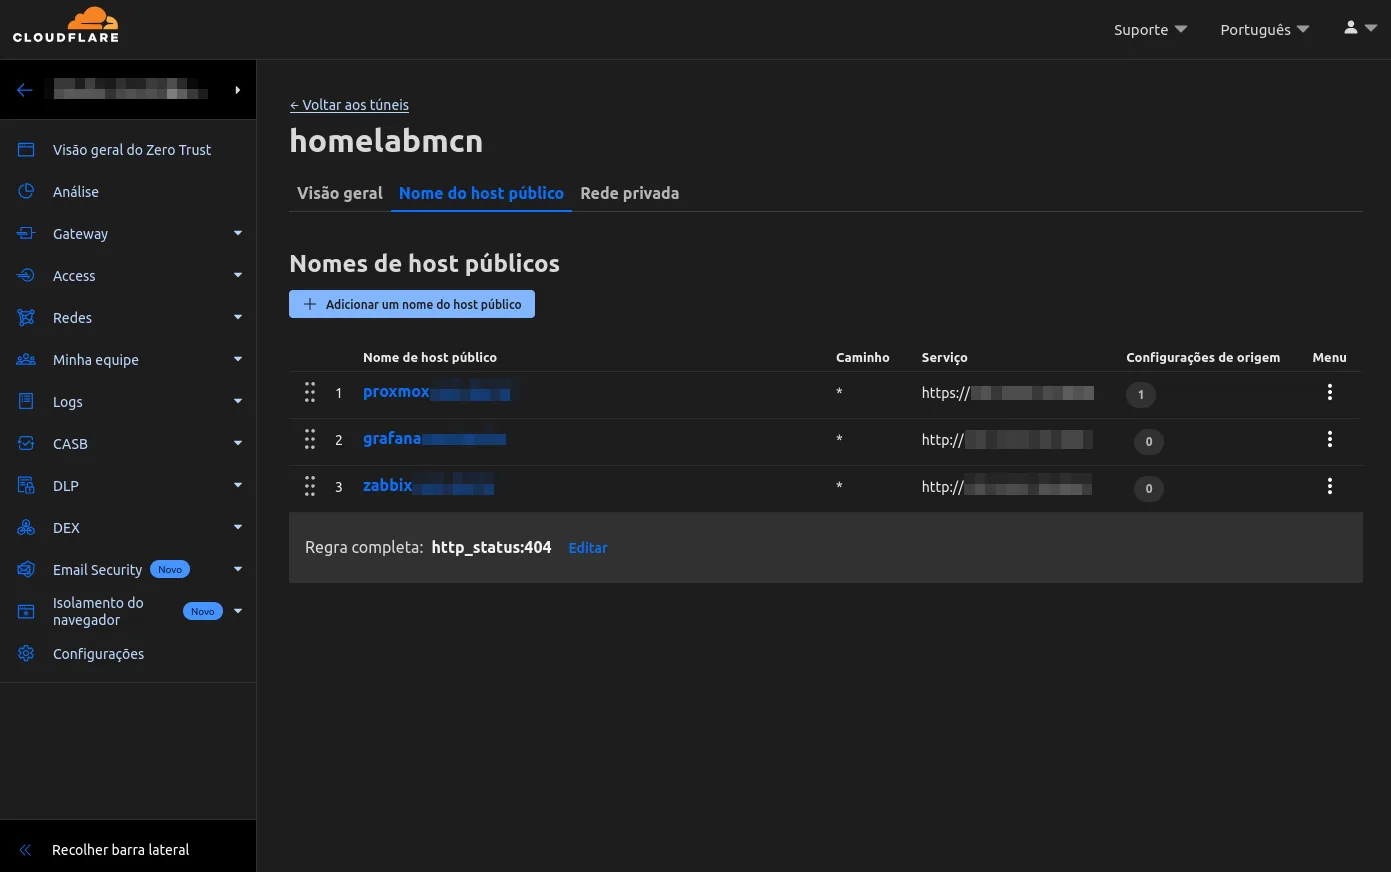The width and height of the screenshot is (1391, 872).
Task: Switch to the Rede privada tab
Action: coord(630,193)
